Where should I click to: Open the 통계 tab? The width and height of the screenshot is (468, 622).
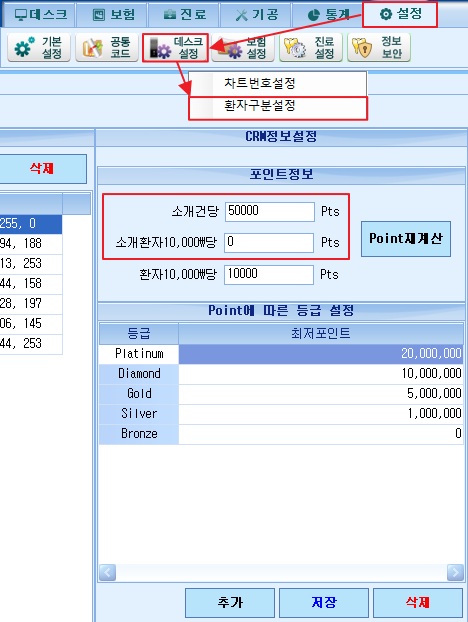(328, 15)
